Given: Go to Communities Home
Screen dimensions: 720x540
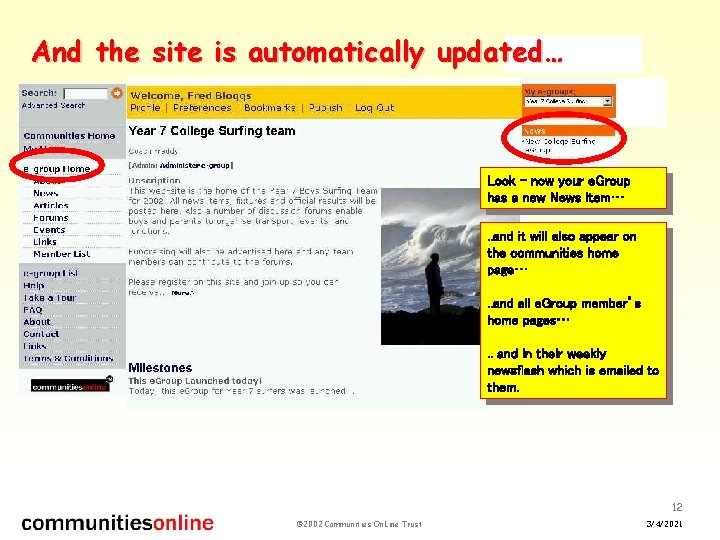Looking at the screenshot, I should (x=69, y=136).
